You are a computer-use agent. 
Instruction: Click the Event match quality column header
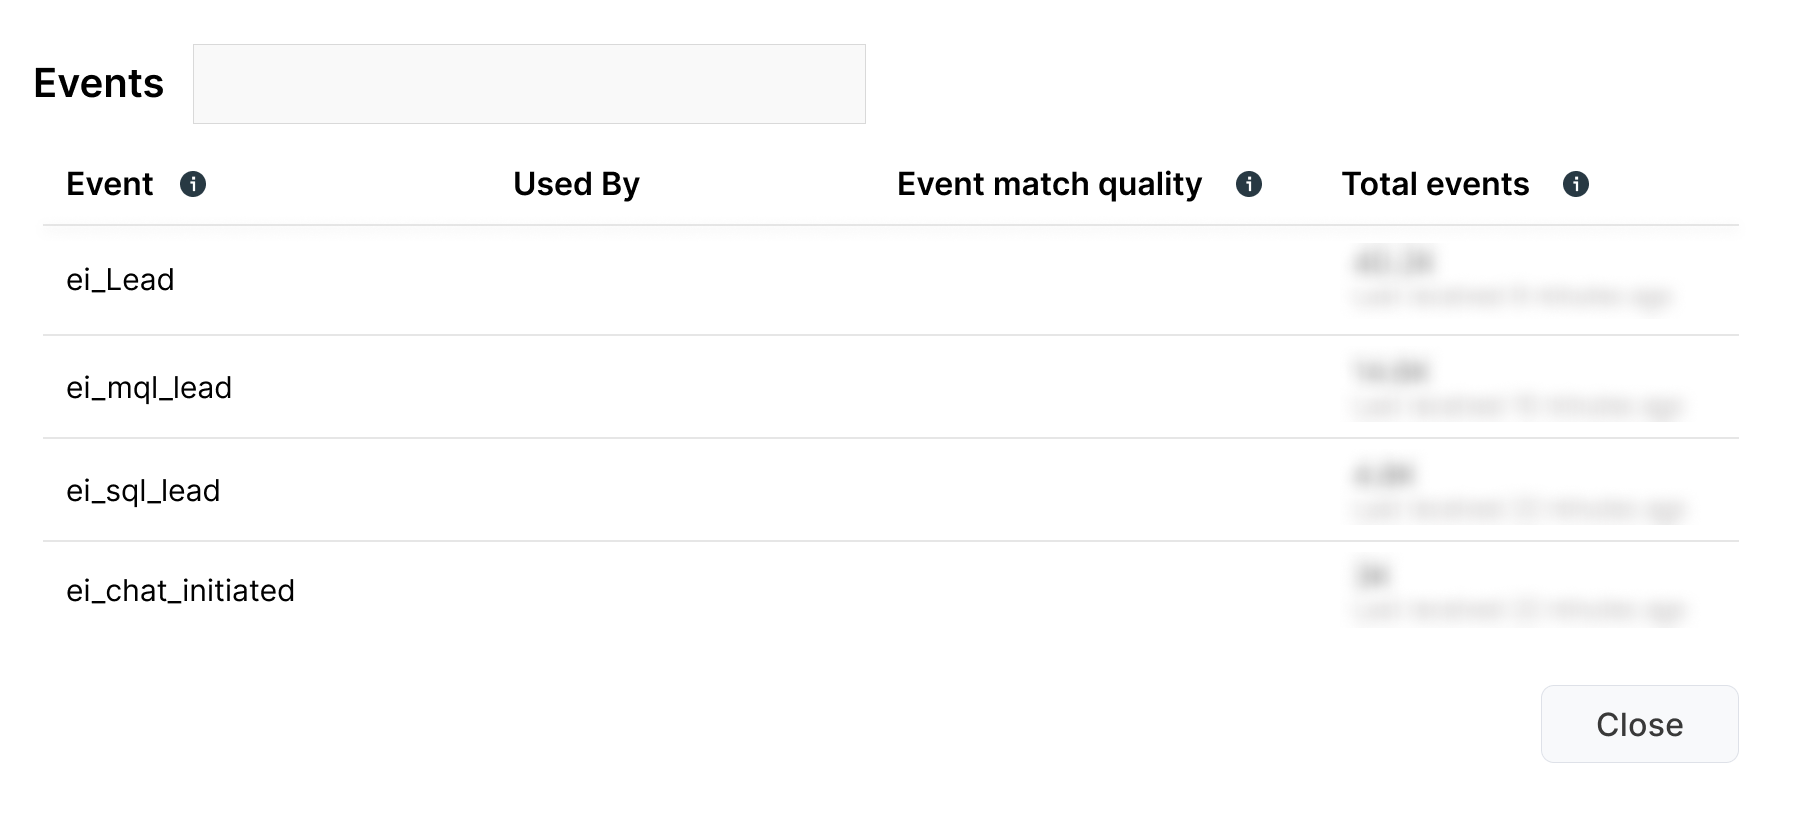pyautogui.click(x=1049, y=184)
